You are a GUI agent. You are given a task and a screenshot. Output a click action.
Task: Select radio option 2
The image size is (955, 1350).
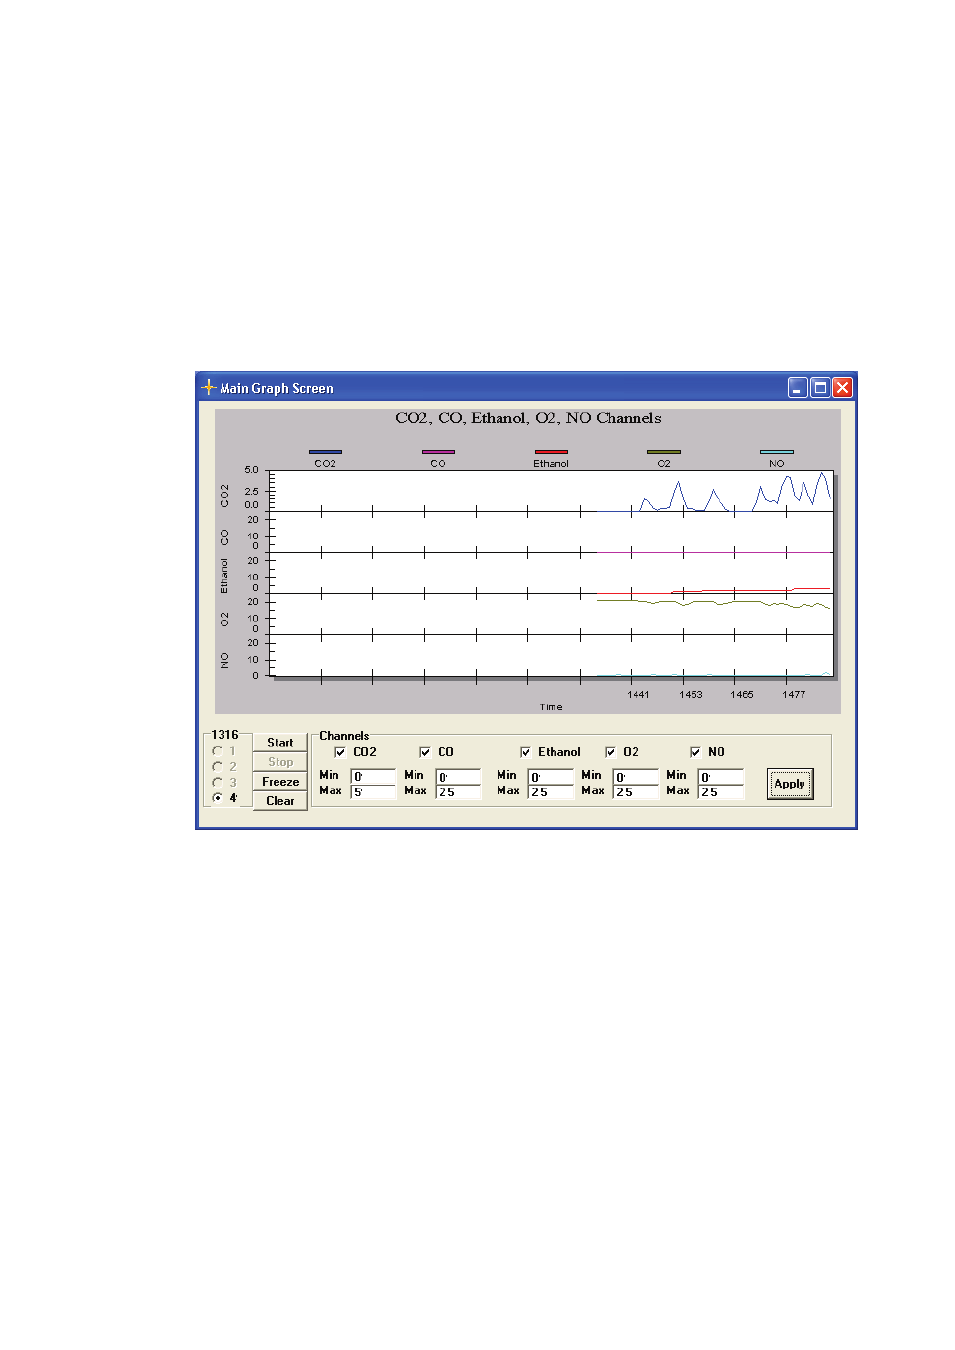coord(217,767)
